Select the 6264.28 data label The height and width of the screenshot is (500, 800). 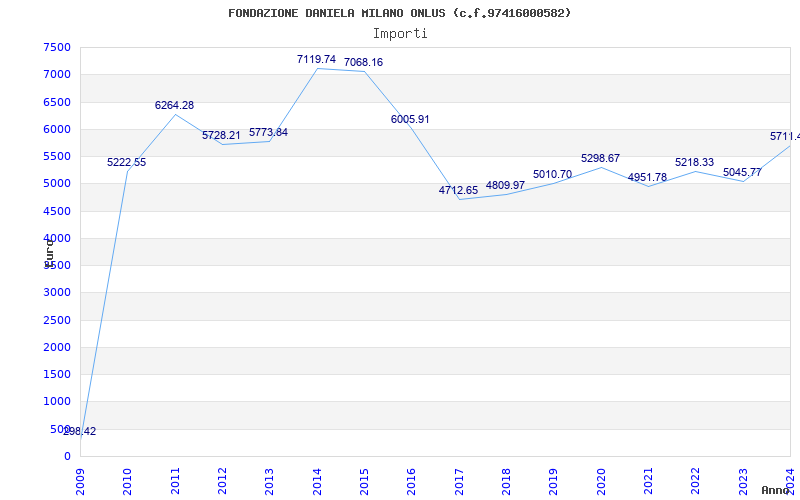tap(174, 106)
